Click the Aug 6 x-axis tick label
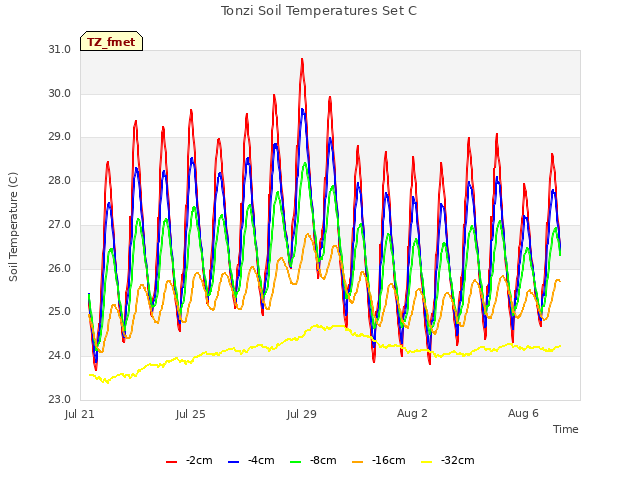The width and height of the screenshot is (640, 480). [523, 413]
